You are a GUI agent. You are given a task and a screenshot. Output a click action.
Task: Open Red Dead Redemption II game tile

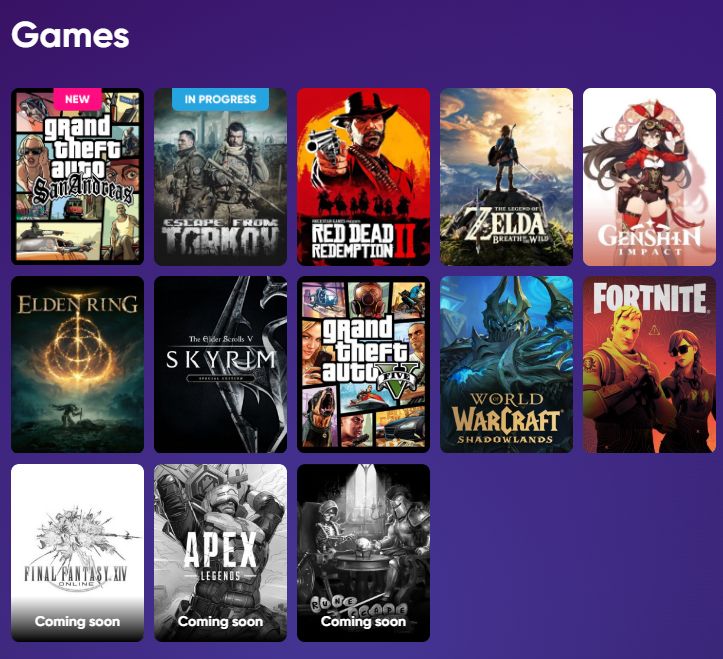click(363, 177)
